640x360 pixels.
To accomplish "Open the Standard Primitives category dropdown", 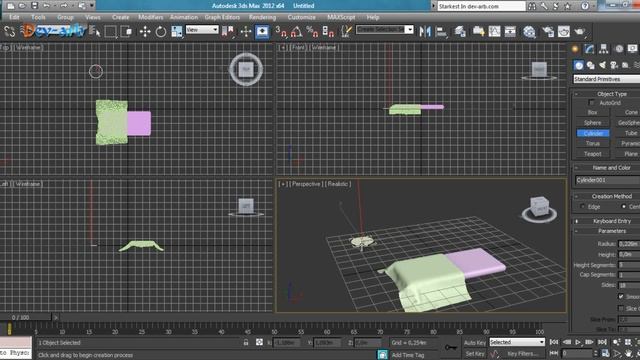I will 607,79.
